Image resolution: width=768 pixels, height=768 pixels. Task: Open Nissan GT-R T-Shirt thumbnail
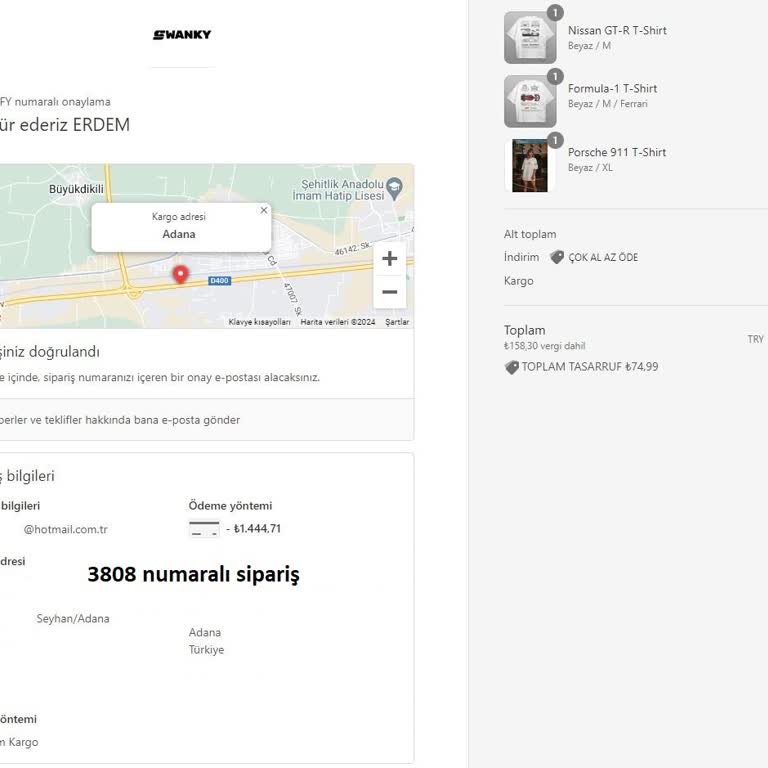tap(530, 38)
